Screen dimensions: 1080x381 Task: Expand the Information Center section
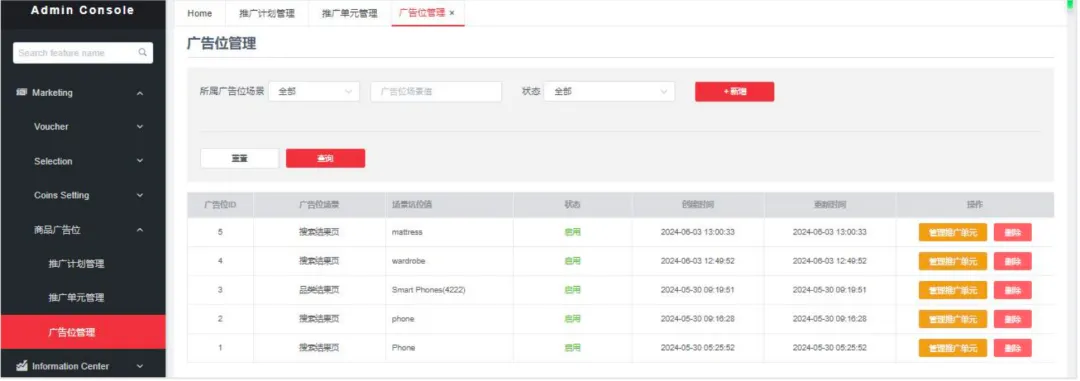(x=140, y=367)
